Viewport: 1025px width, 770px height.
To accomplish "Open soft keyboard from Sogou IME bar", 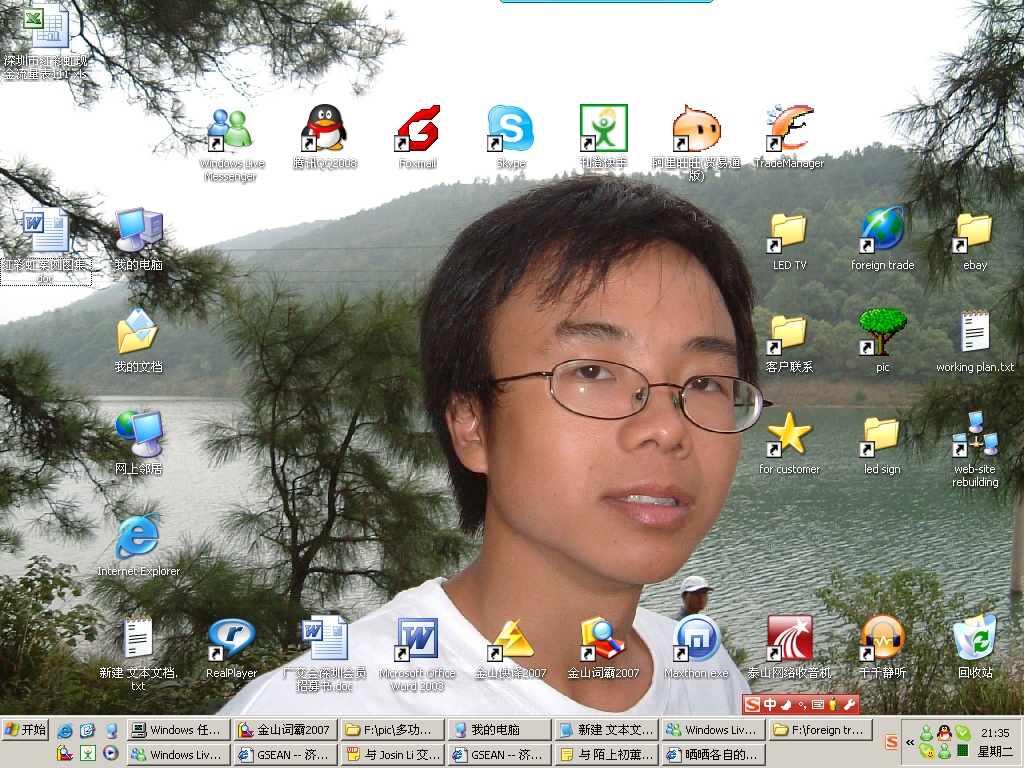I will tap(818, 705).
